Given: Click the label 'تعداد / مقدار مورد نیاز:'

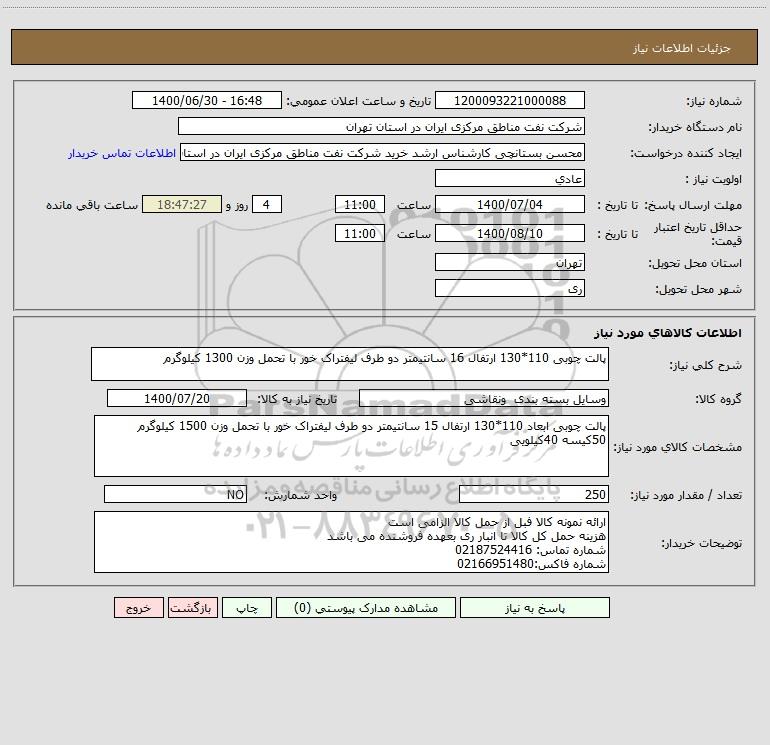Looking at the screenshot, I should [686, 496].
